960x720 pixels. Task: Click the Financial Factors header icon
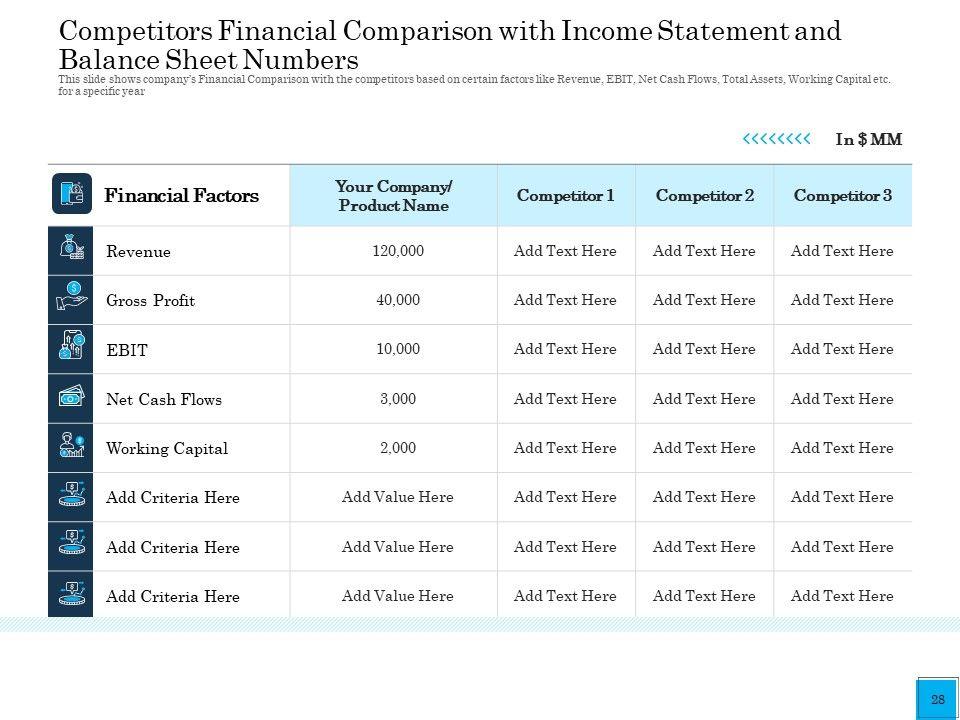click(x=72, y=194)
